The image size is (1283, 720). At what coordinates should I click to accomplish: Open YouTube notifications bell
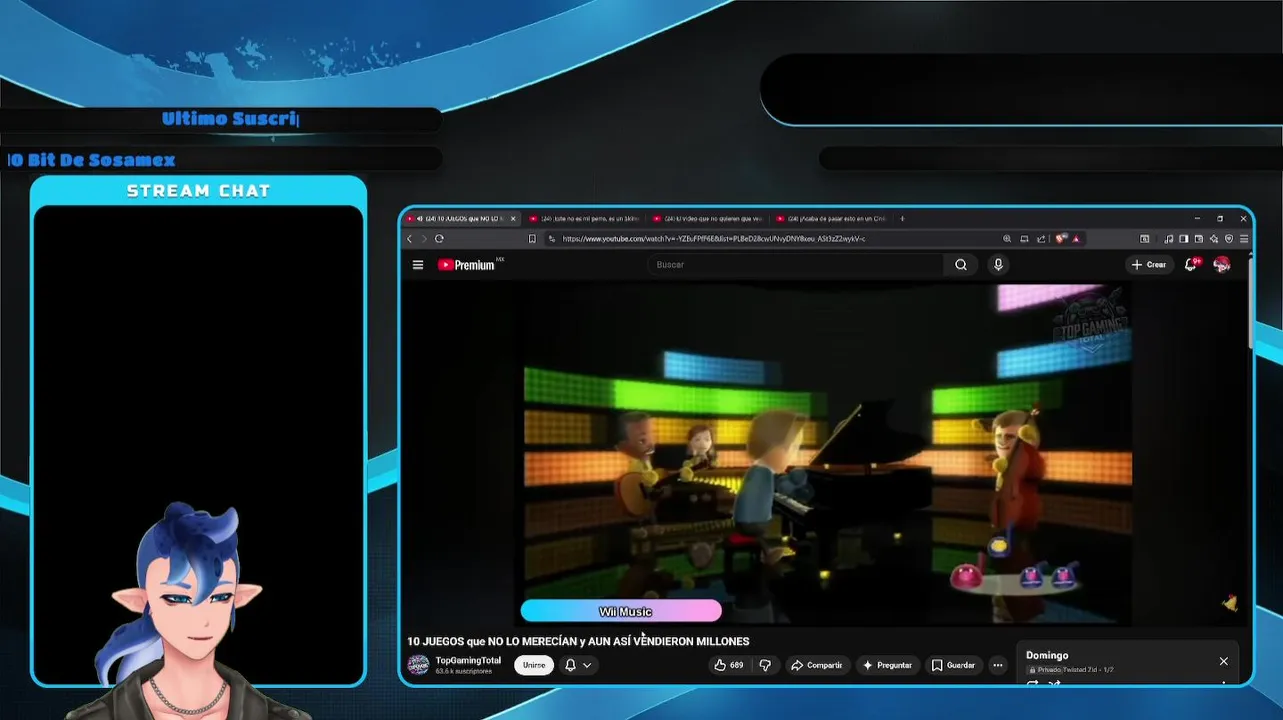(1191, 265)
